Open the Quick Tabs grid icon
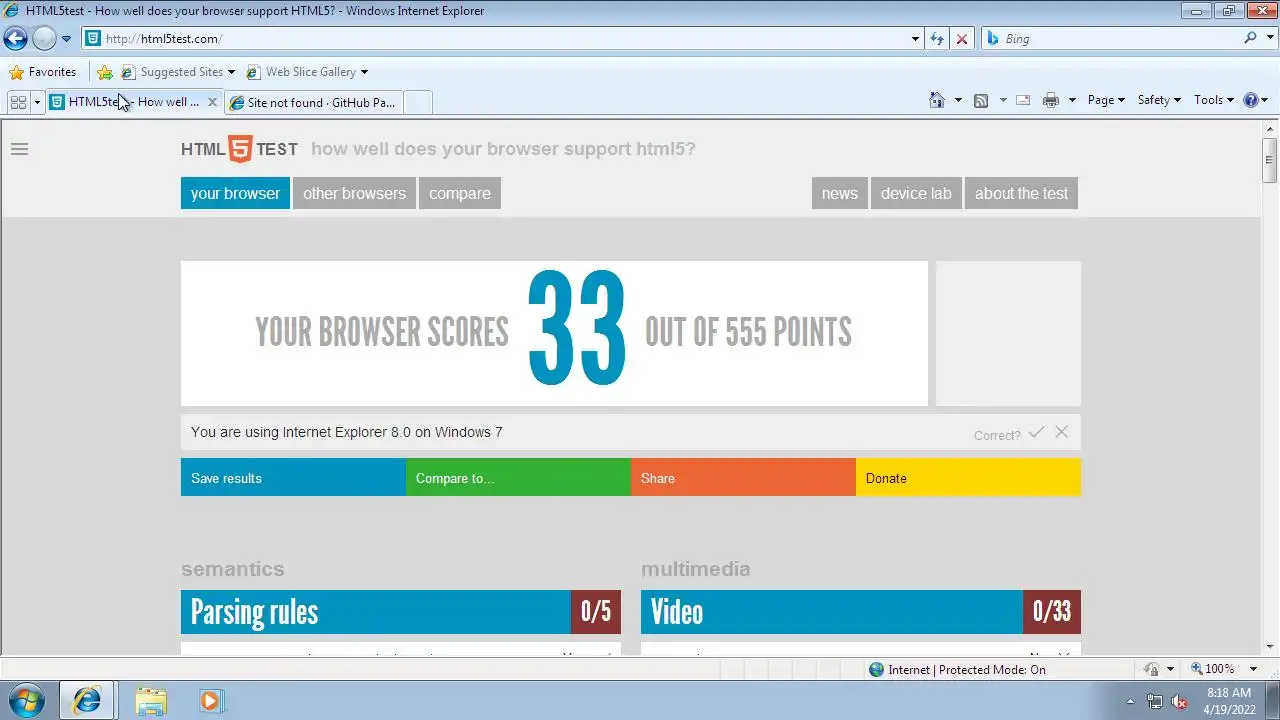The image size is (1280, 720). [18, 102]
